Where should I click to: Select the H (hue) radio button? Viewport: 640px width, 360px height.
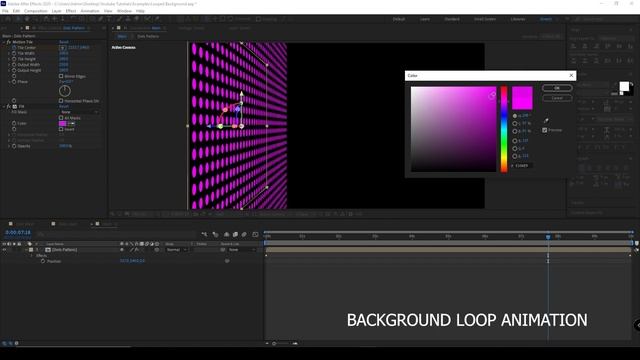515,116
